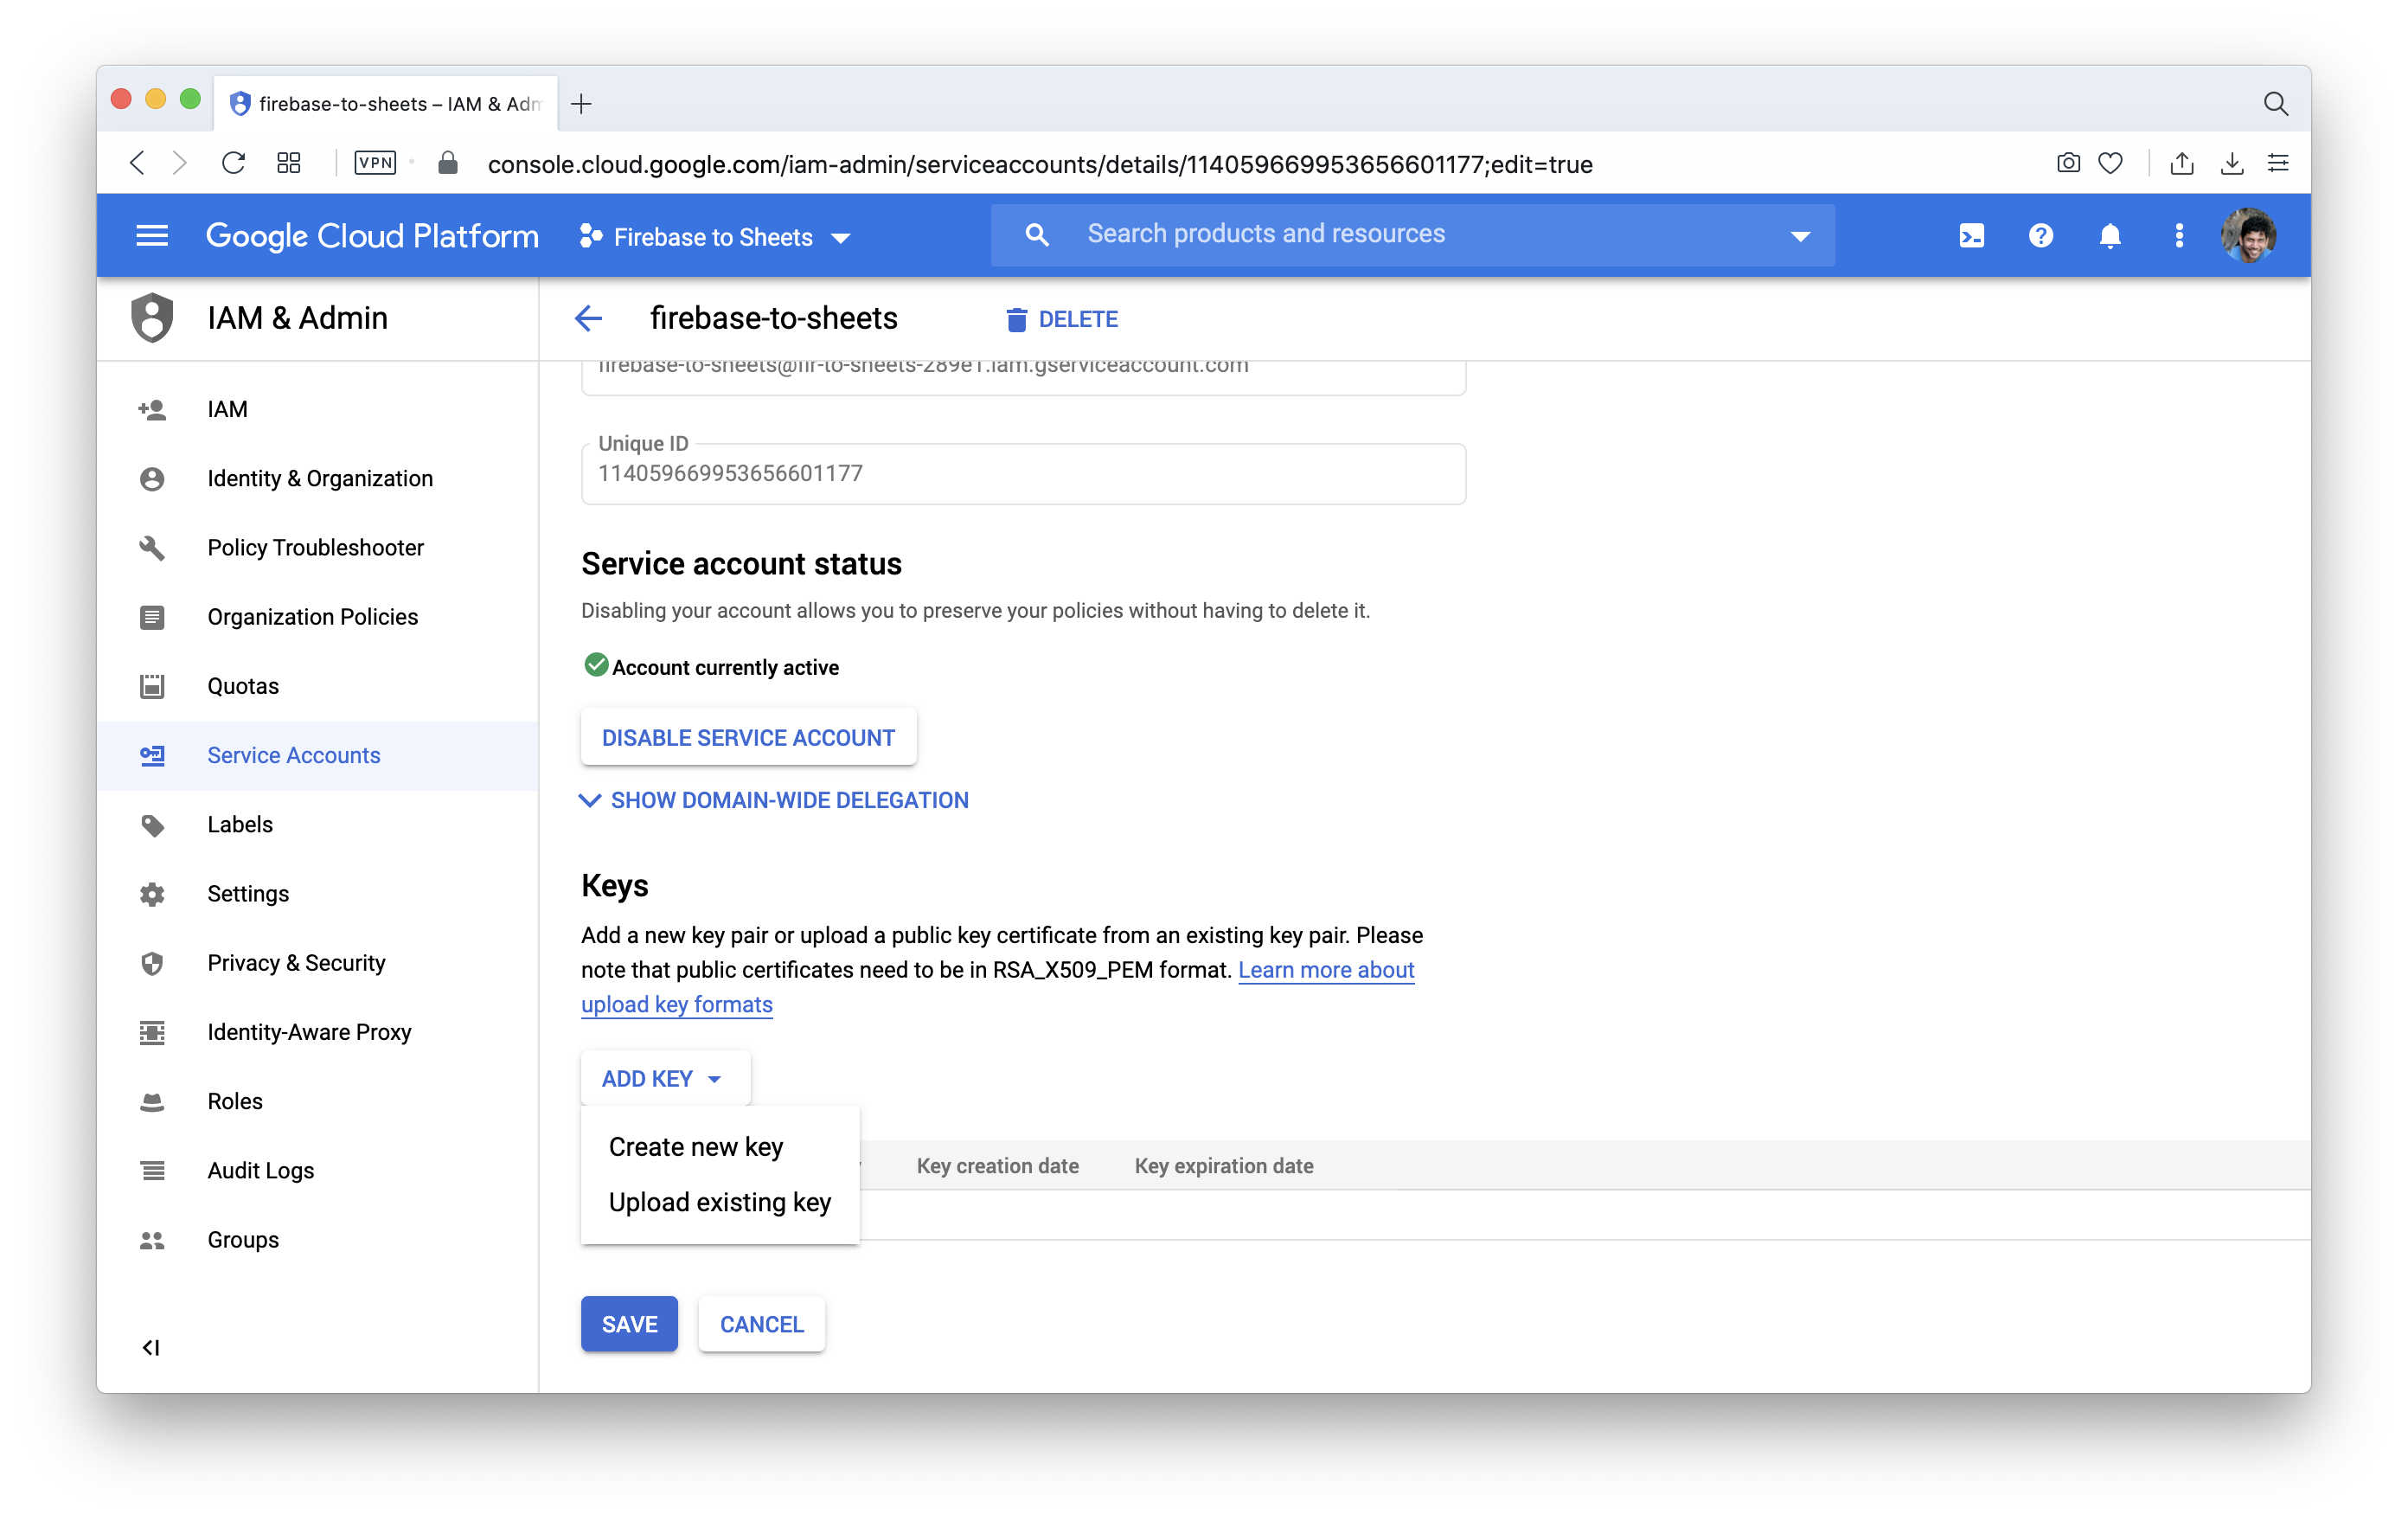Screen dimensions: 2408x1521
Task: Open a new browser tab
Action: coord(581,103)
